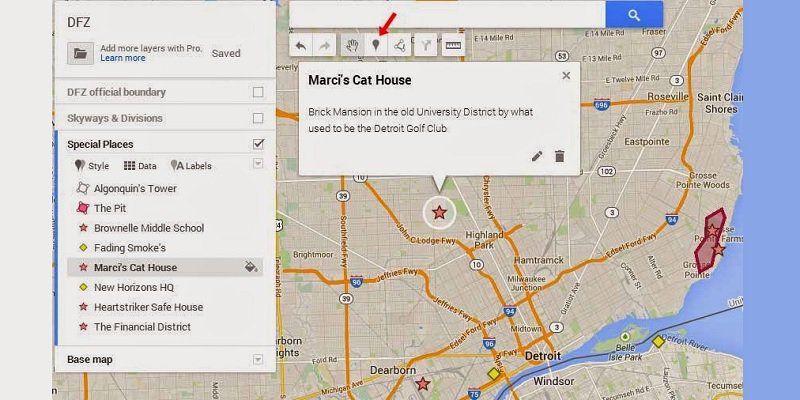Click the Base map label

point(90,360)
